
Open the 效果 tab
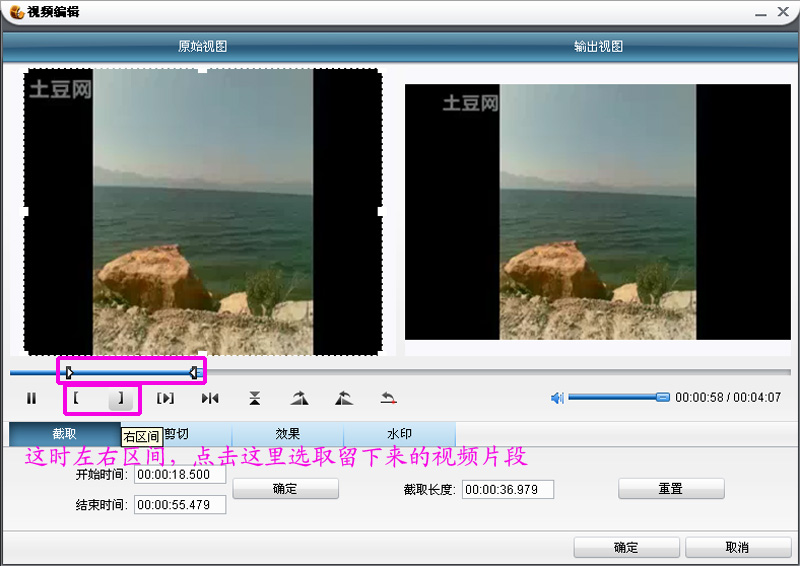coord(288,434)
